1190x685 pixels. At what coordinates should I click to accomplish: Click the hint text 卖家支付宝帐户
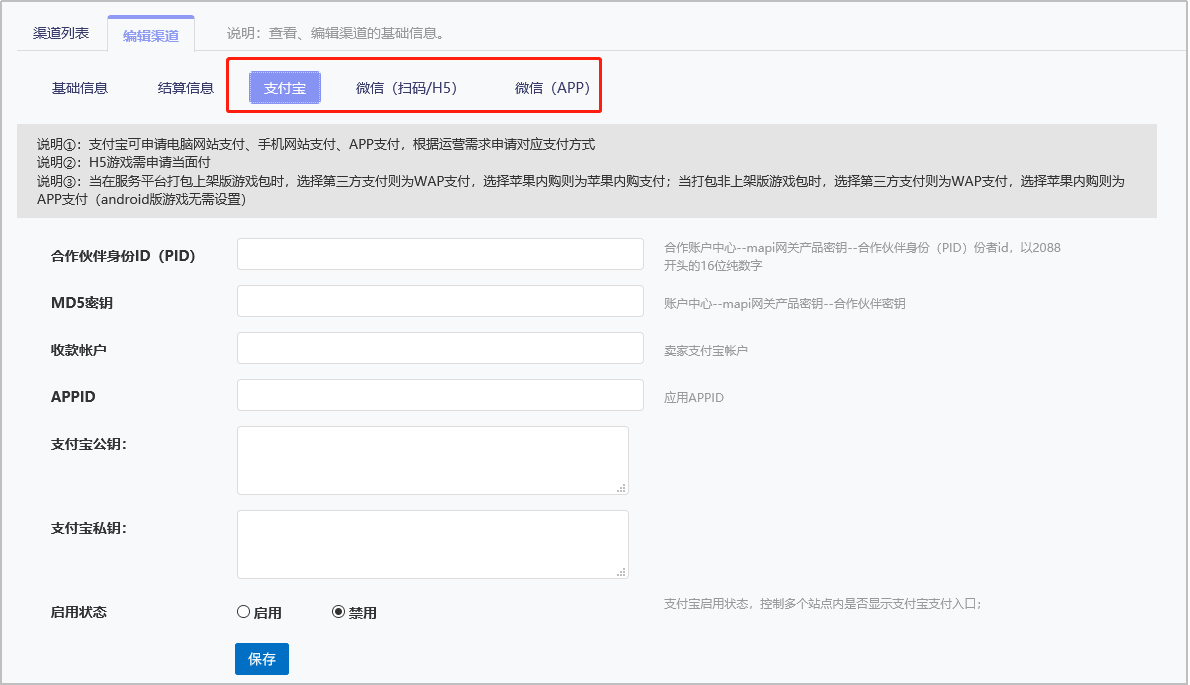[x=706, y=350]
